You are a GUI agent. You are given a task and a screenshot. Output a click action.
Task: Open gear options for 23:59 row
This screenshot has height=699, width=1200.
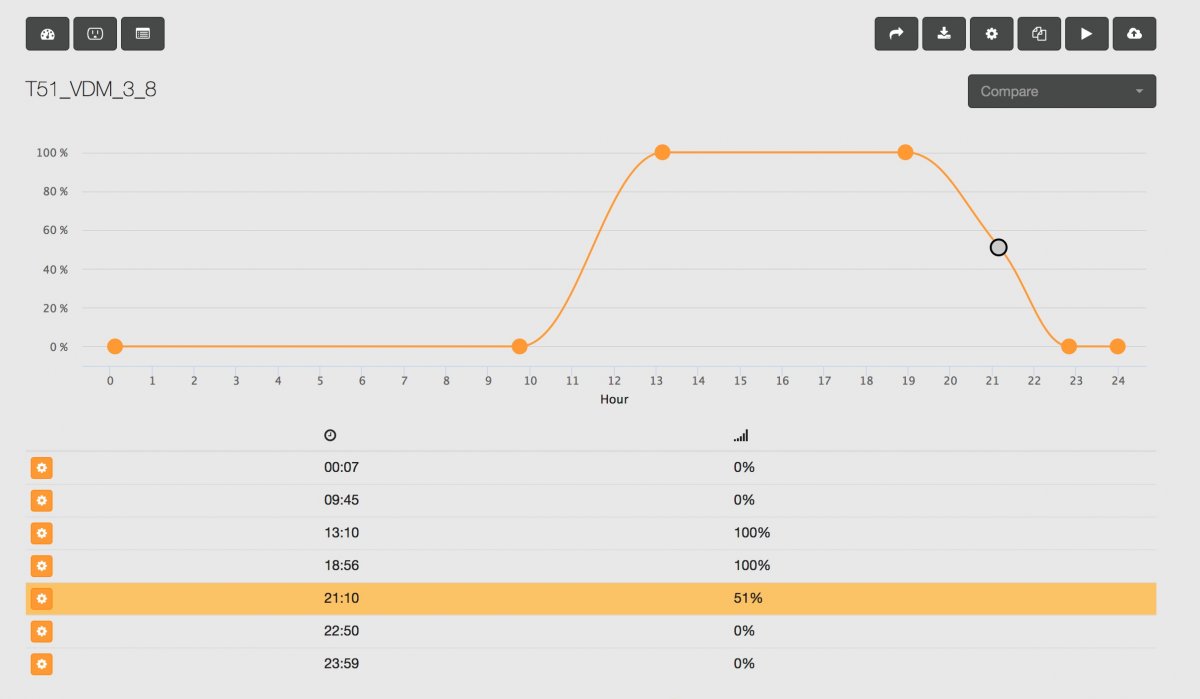click(41, 664)
